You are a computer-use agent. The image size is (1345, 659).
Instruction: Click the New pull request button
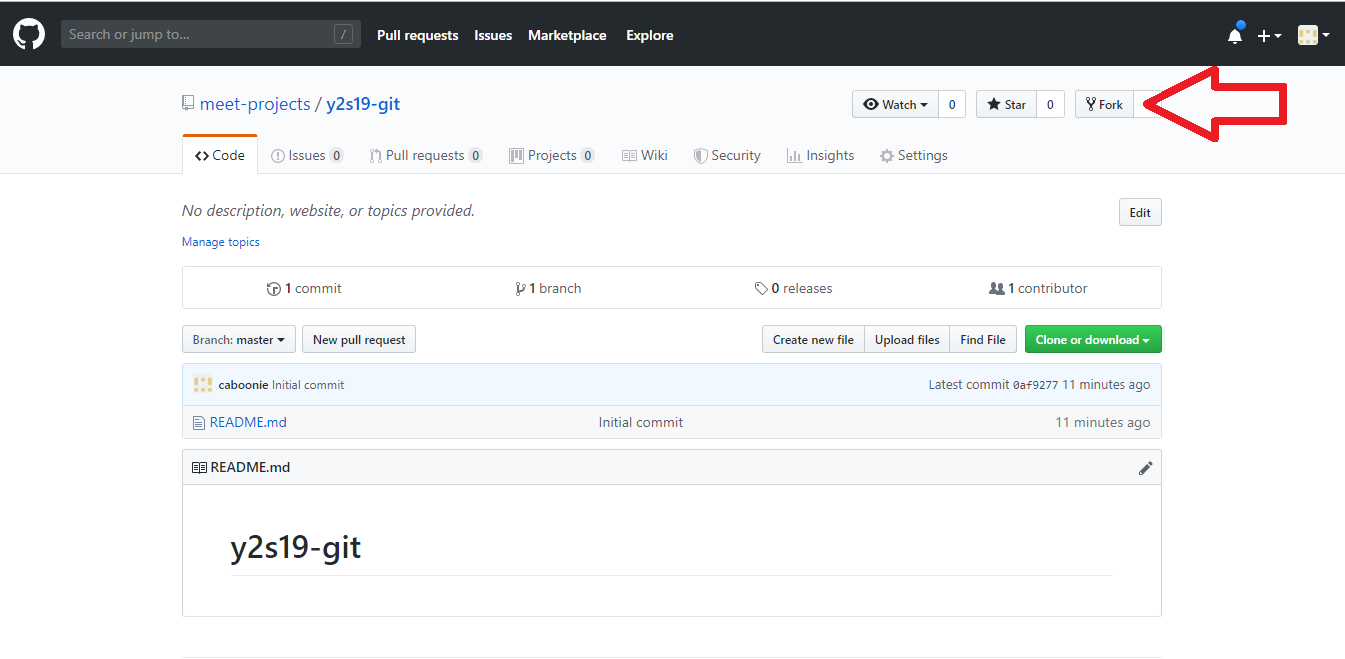359,340
